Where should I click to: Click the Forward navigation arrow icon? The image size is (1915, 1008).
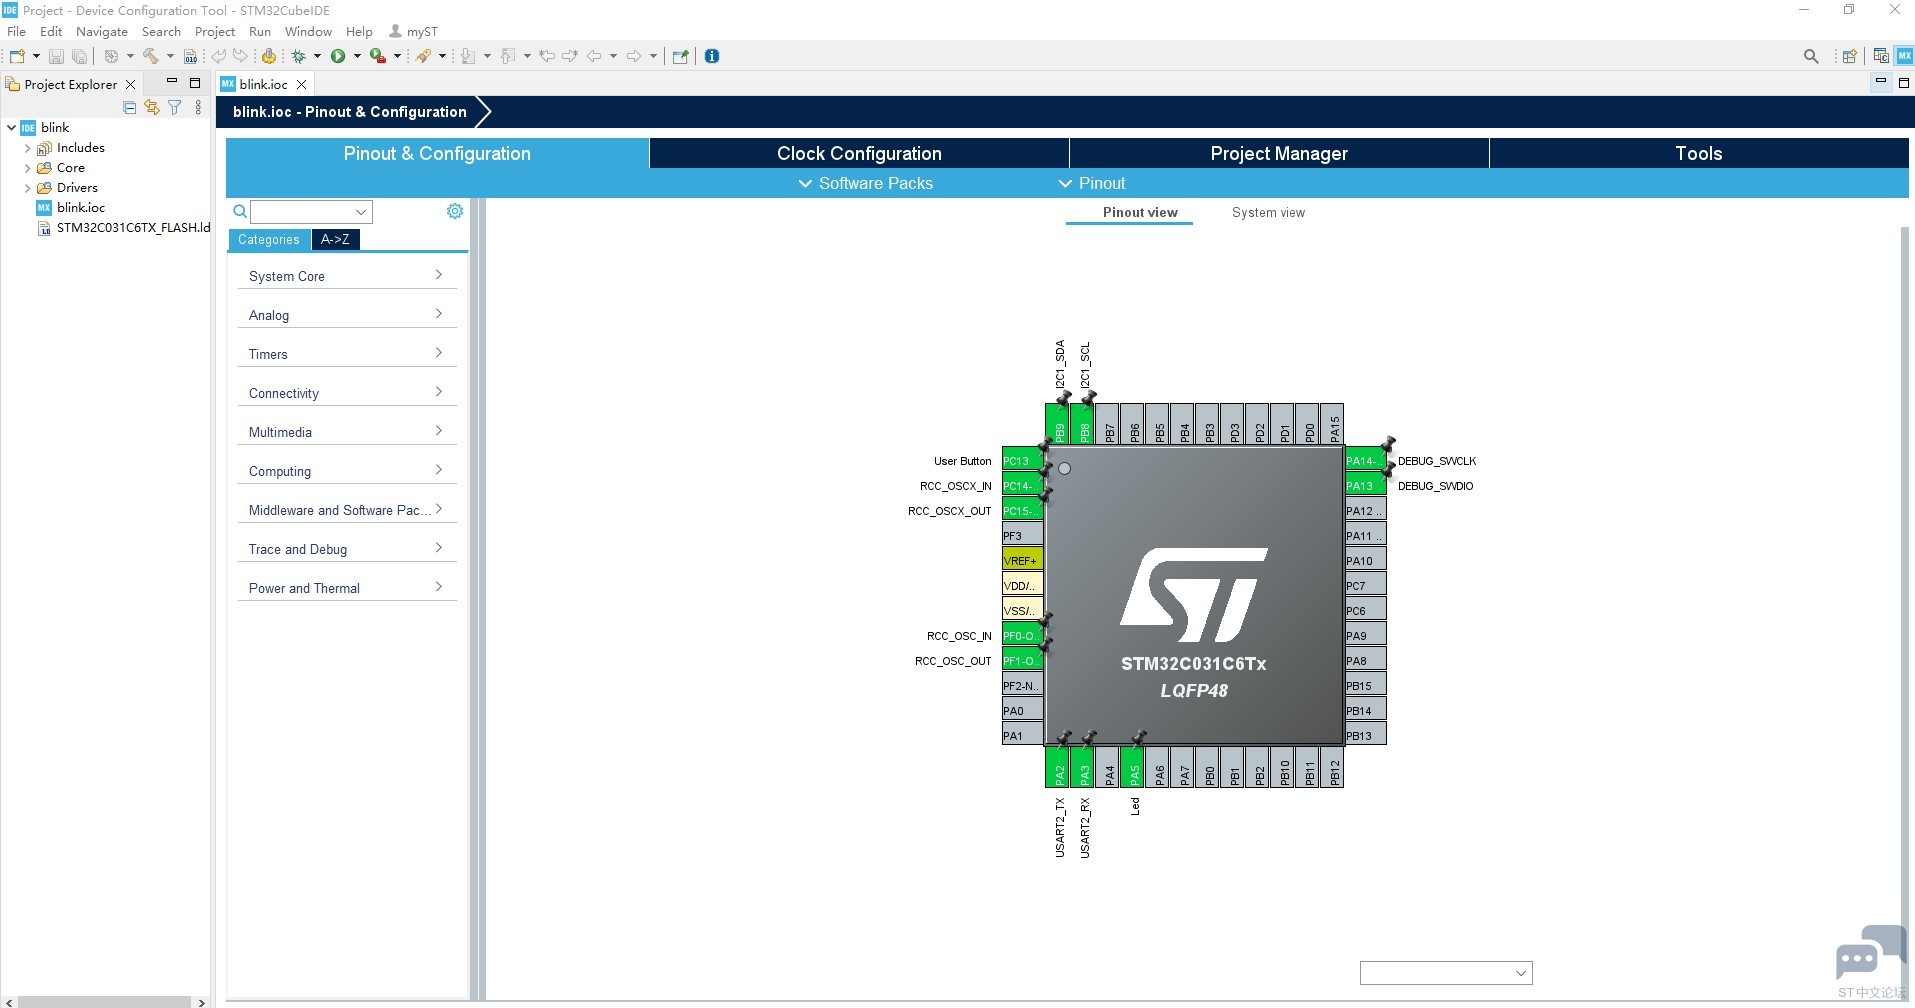[x=634, y=56]
